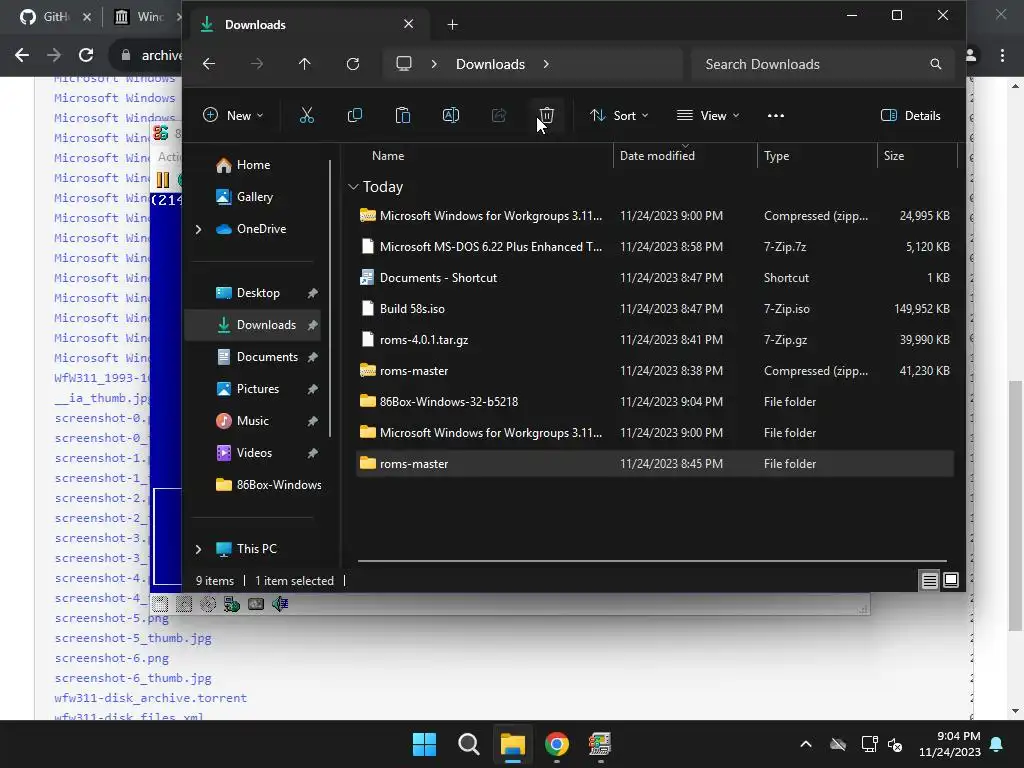Click the 86Box sound speaker status icon
This screenshot has width=1024, height=768.
(x=280, y=604)
